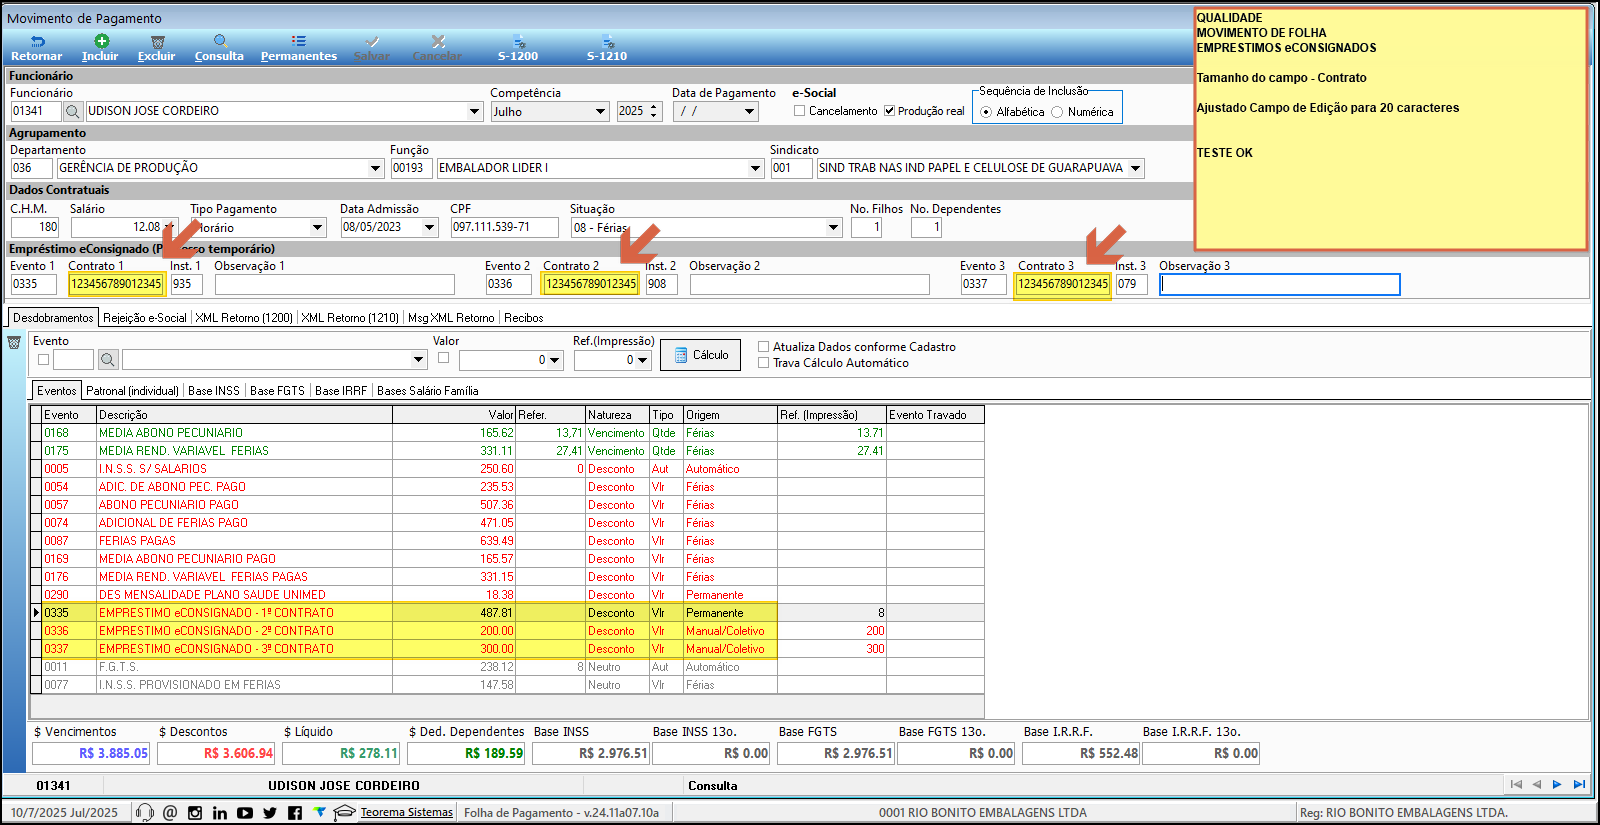Expand the Funcionário name dropdown
The width and height of the screenshot is (1600, 825).
(x=475, y=111)
